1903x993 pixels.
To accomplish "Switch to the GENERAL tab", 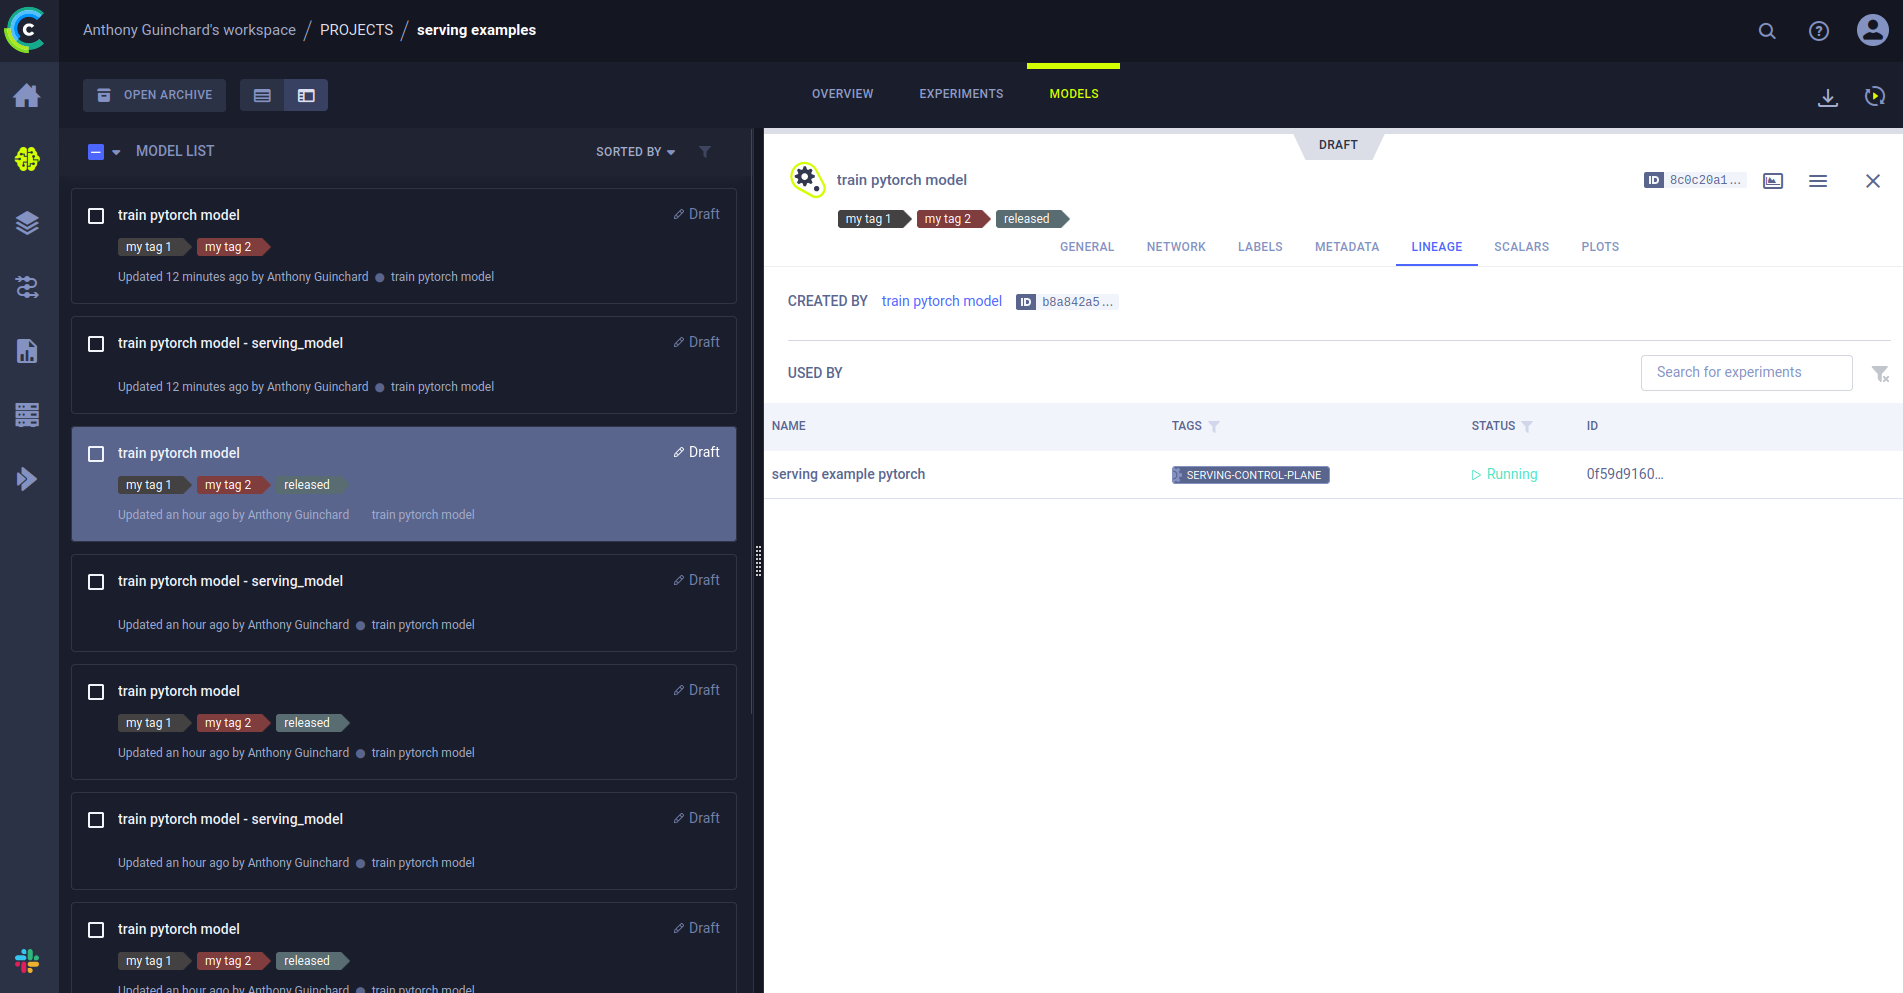I will pyautogui.click(x=1087, y=247).
